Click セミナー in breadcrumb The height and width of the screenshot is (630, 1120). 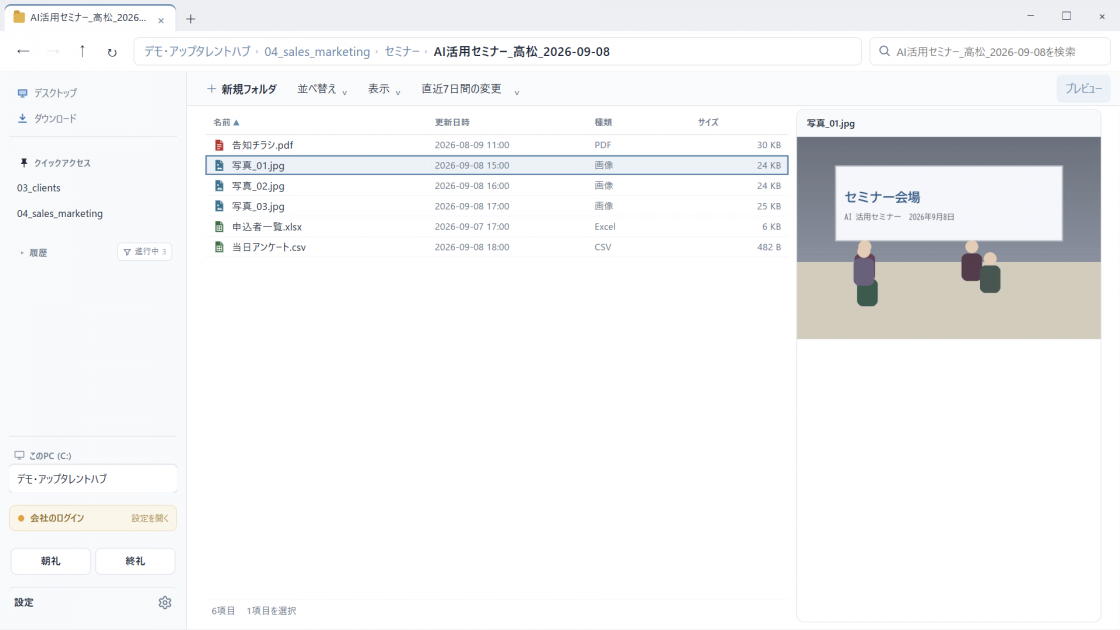pos(401,51)
